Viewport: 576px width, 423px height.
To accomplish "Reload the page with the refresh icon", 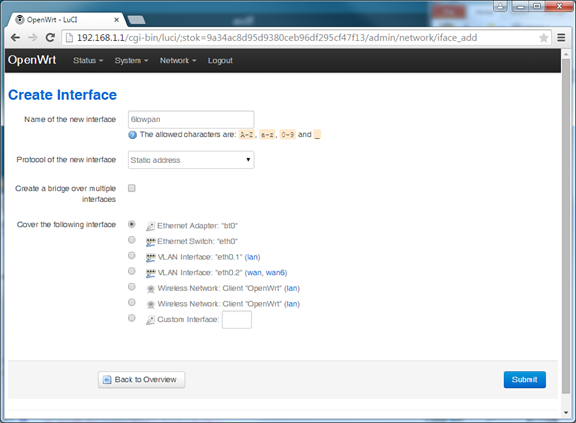I will click(50, 37).
